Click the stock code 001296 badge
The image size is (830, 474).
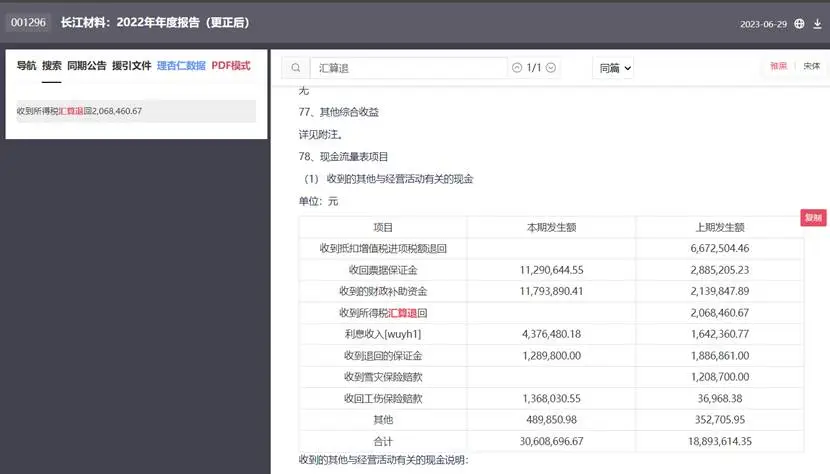click(x=28, y=22)
